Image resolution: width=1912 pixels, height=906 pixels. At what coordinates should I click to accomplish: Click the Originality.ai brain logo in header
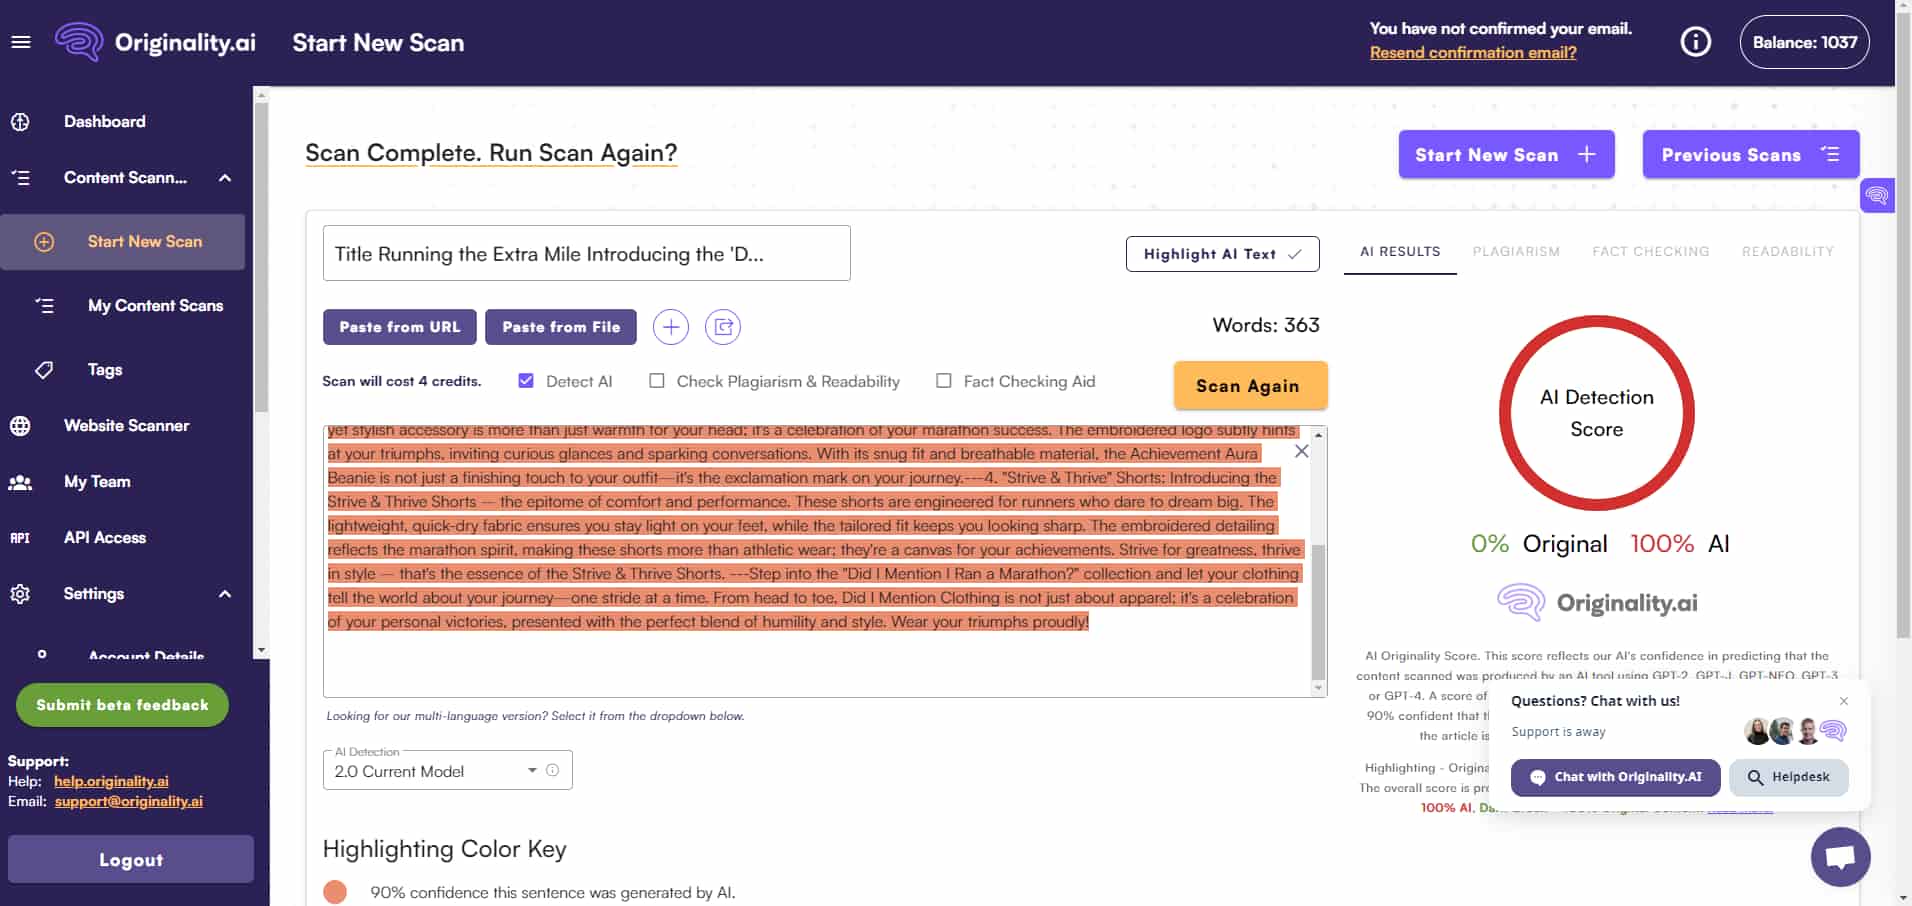pyautogui.click(x=79, y=42)
